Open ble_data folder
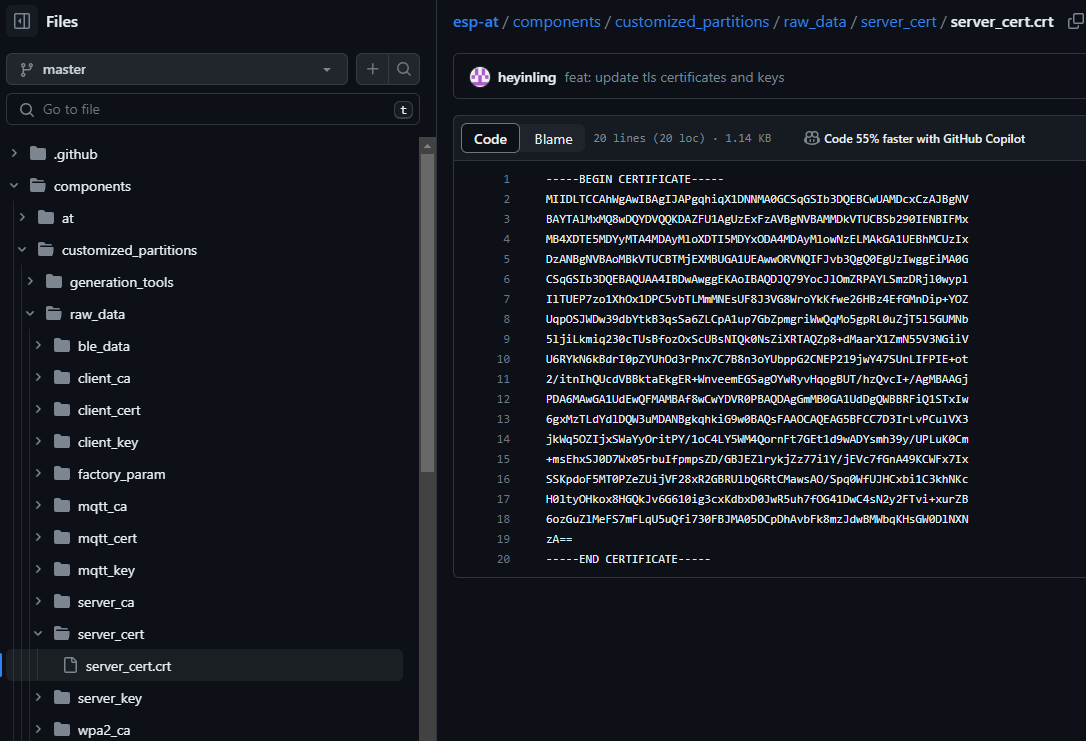Viewport: 1086px width, 741px height. click(103, 346)
